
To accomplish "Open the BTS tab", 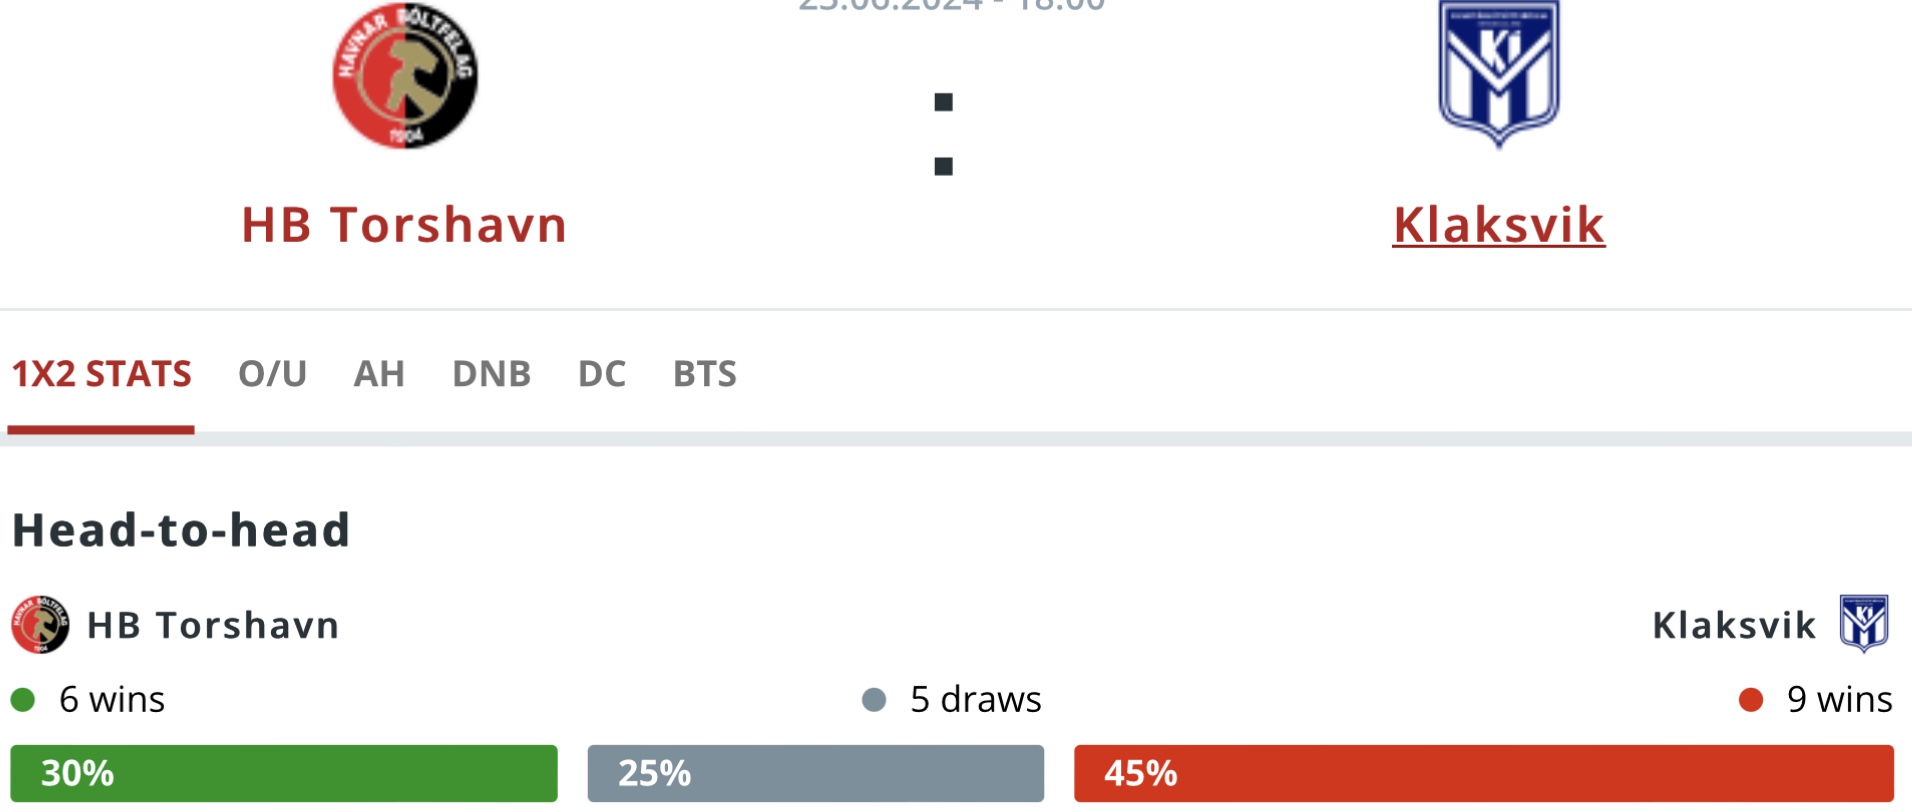I will coord(705,374).
